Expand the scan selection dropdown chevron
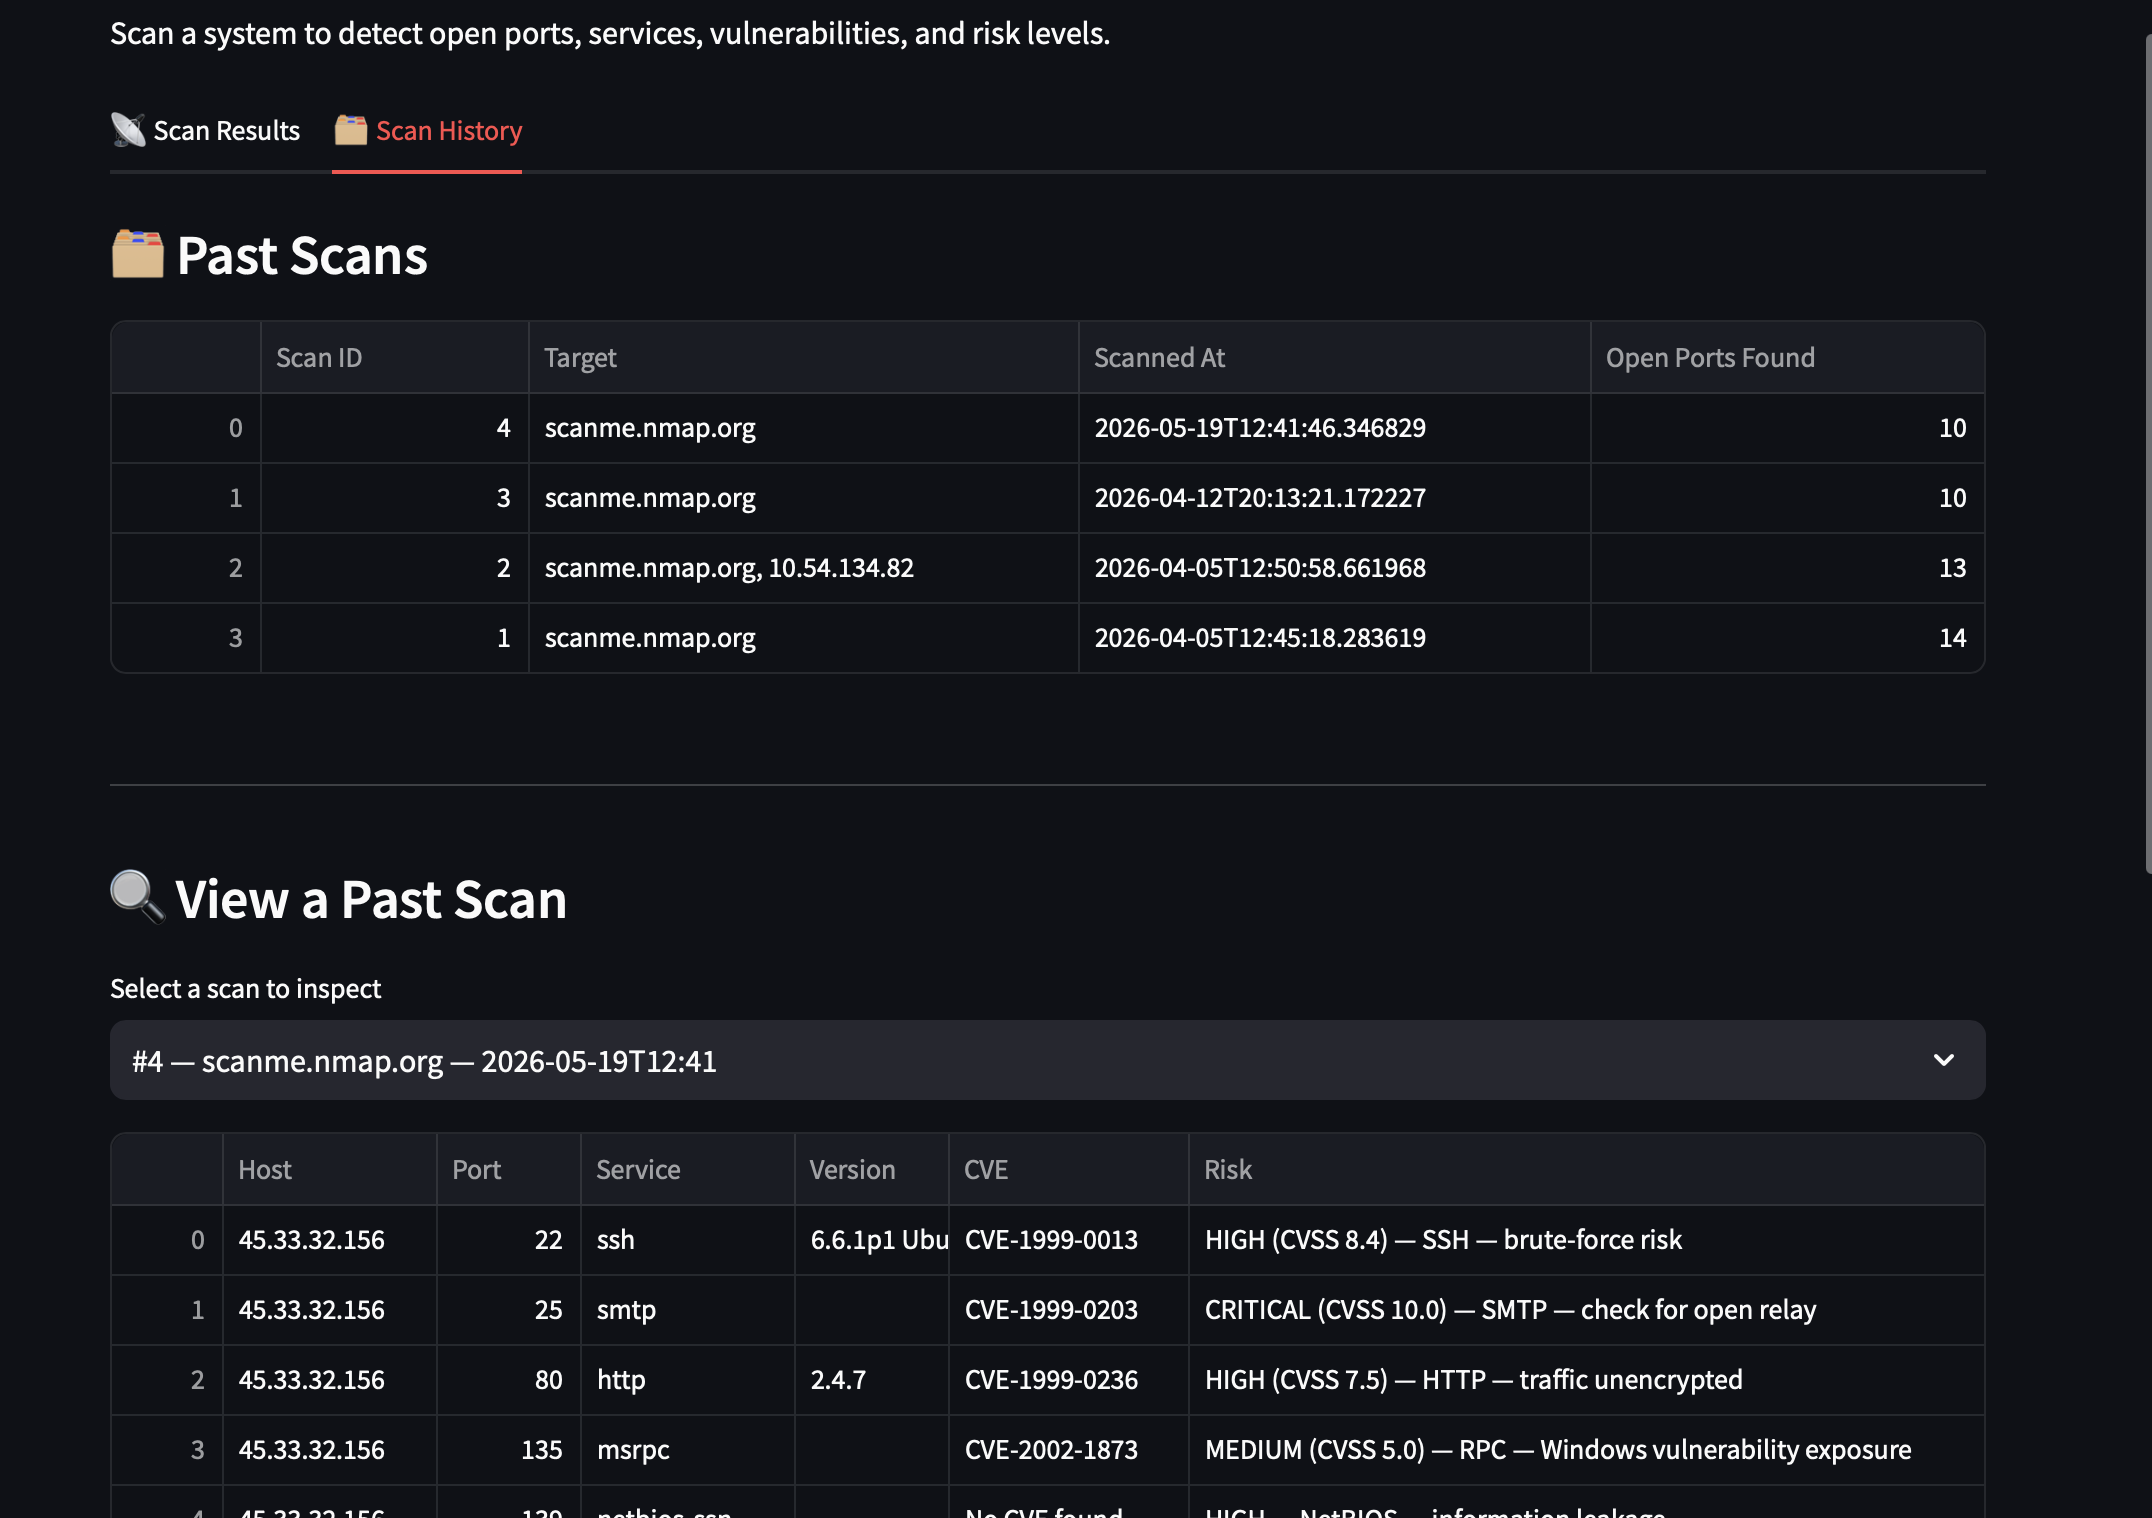The width and height of the screenshot is (2152, 1518). [x=1943, y=1060]
